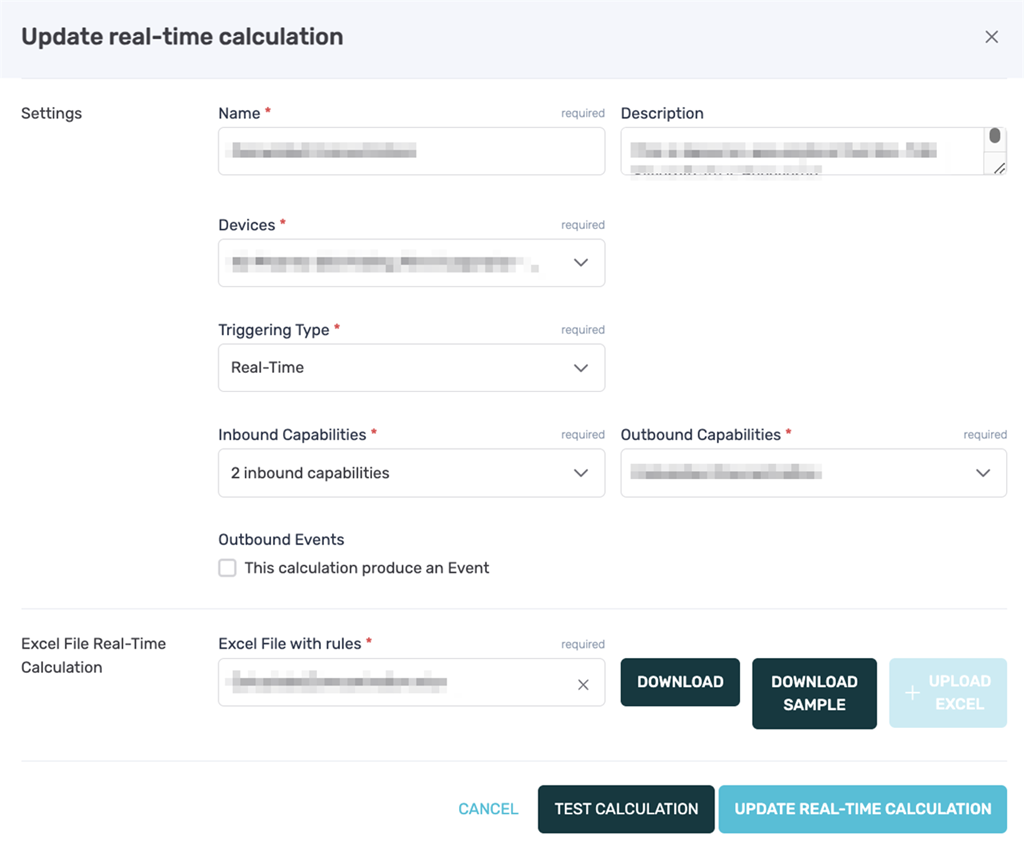Click the 'This calculation produce an Event' label

(367, 568)
